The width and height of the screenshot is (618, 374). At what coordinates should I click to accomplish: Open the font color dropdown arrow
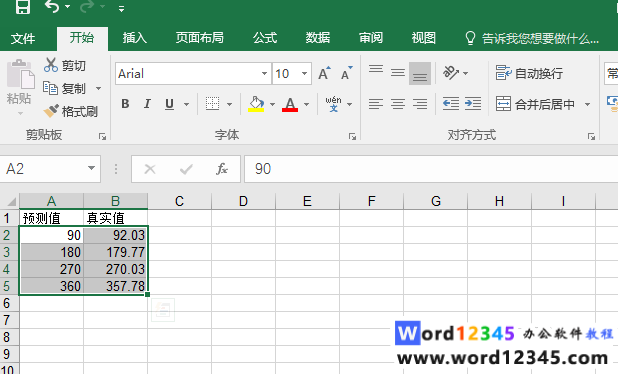click(x=307, y=104)
